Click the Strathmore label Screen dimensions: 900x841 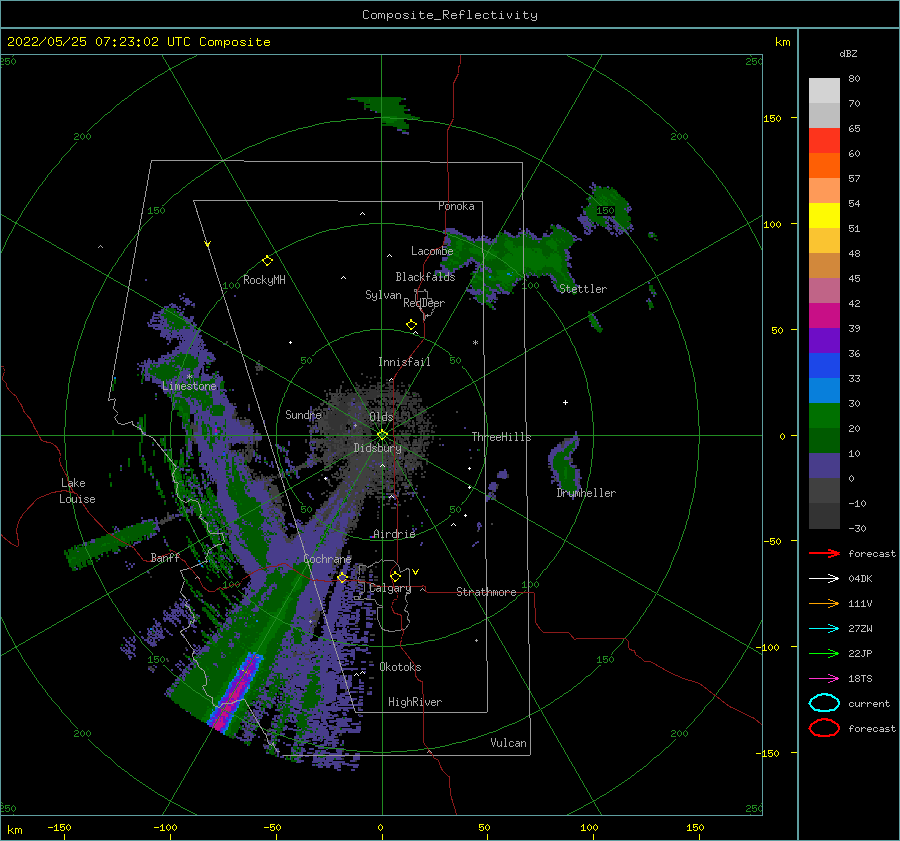point(486,592)
